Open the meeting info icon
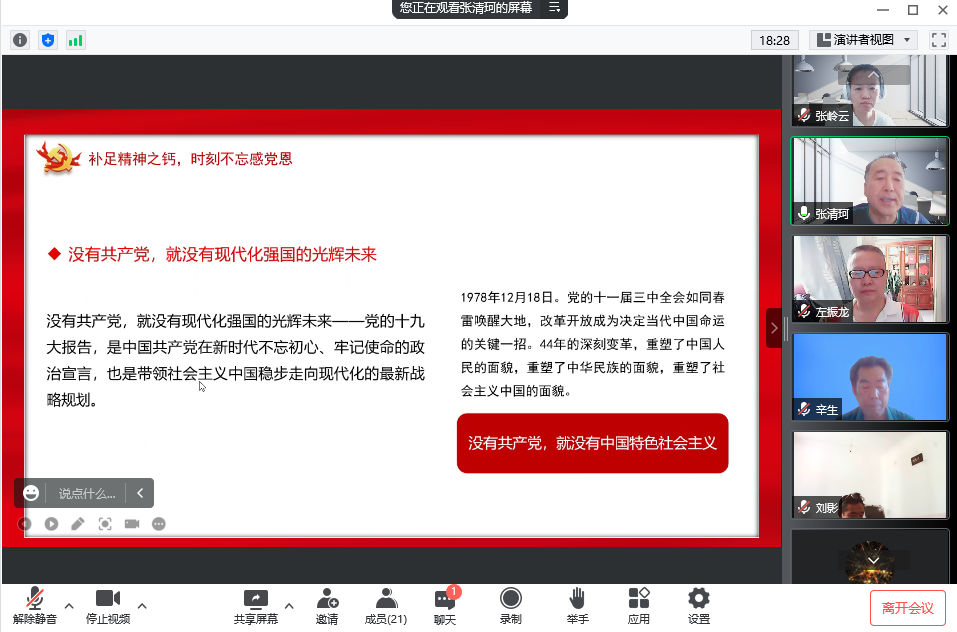957x632 pixels. pyautogui.click(x=20, y=40)
